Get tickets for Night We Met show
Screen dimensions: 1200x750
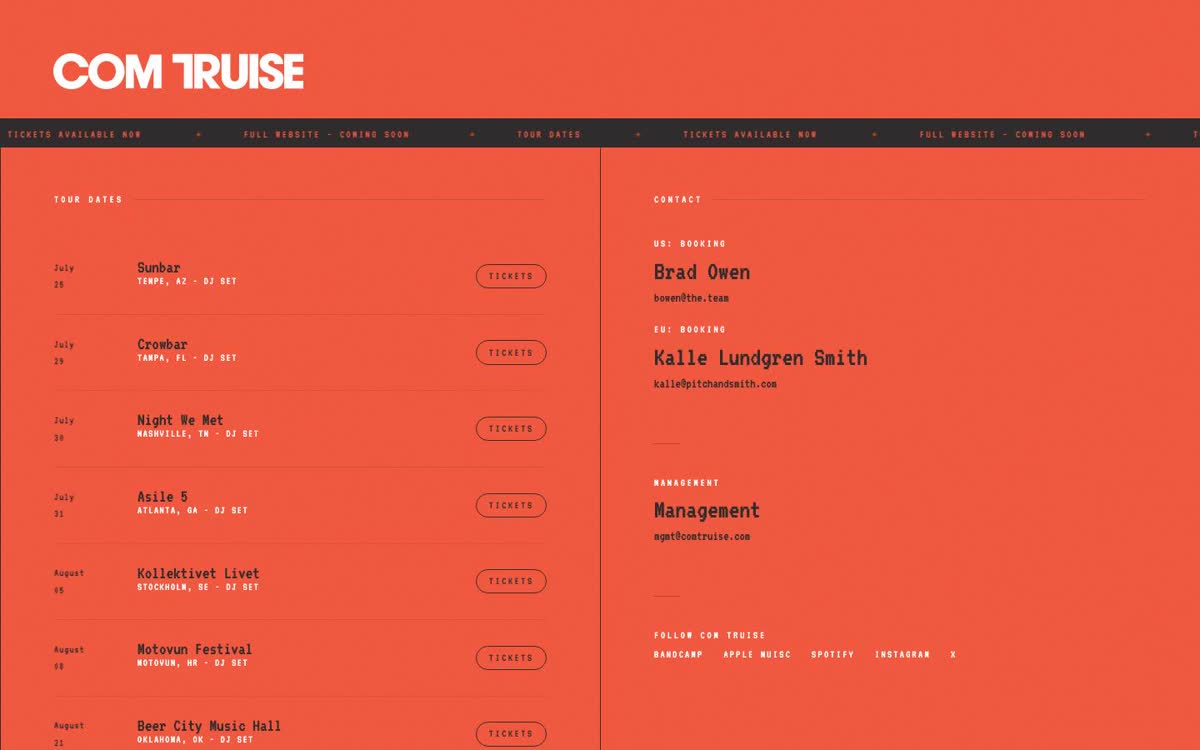[x=511, y=429]
